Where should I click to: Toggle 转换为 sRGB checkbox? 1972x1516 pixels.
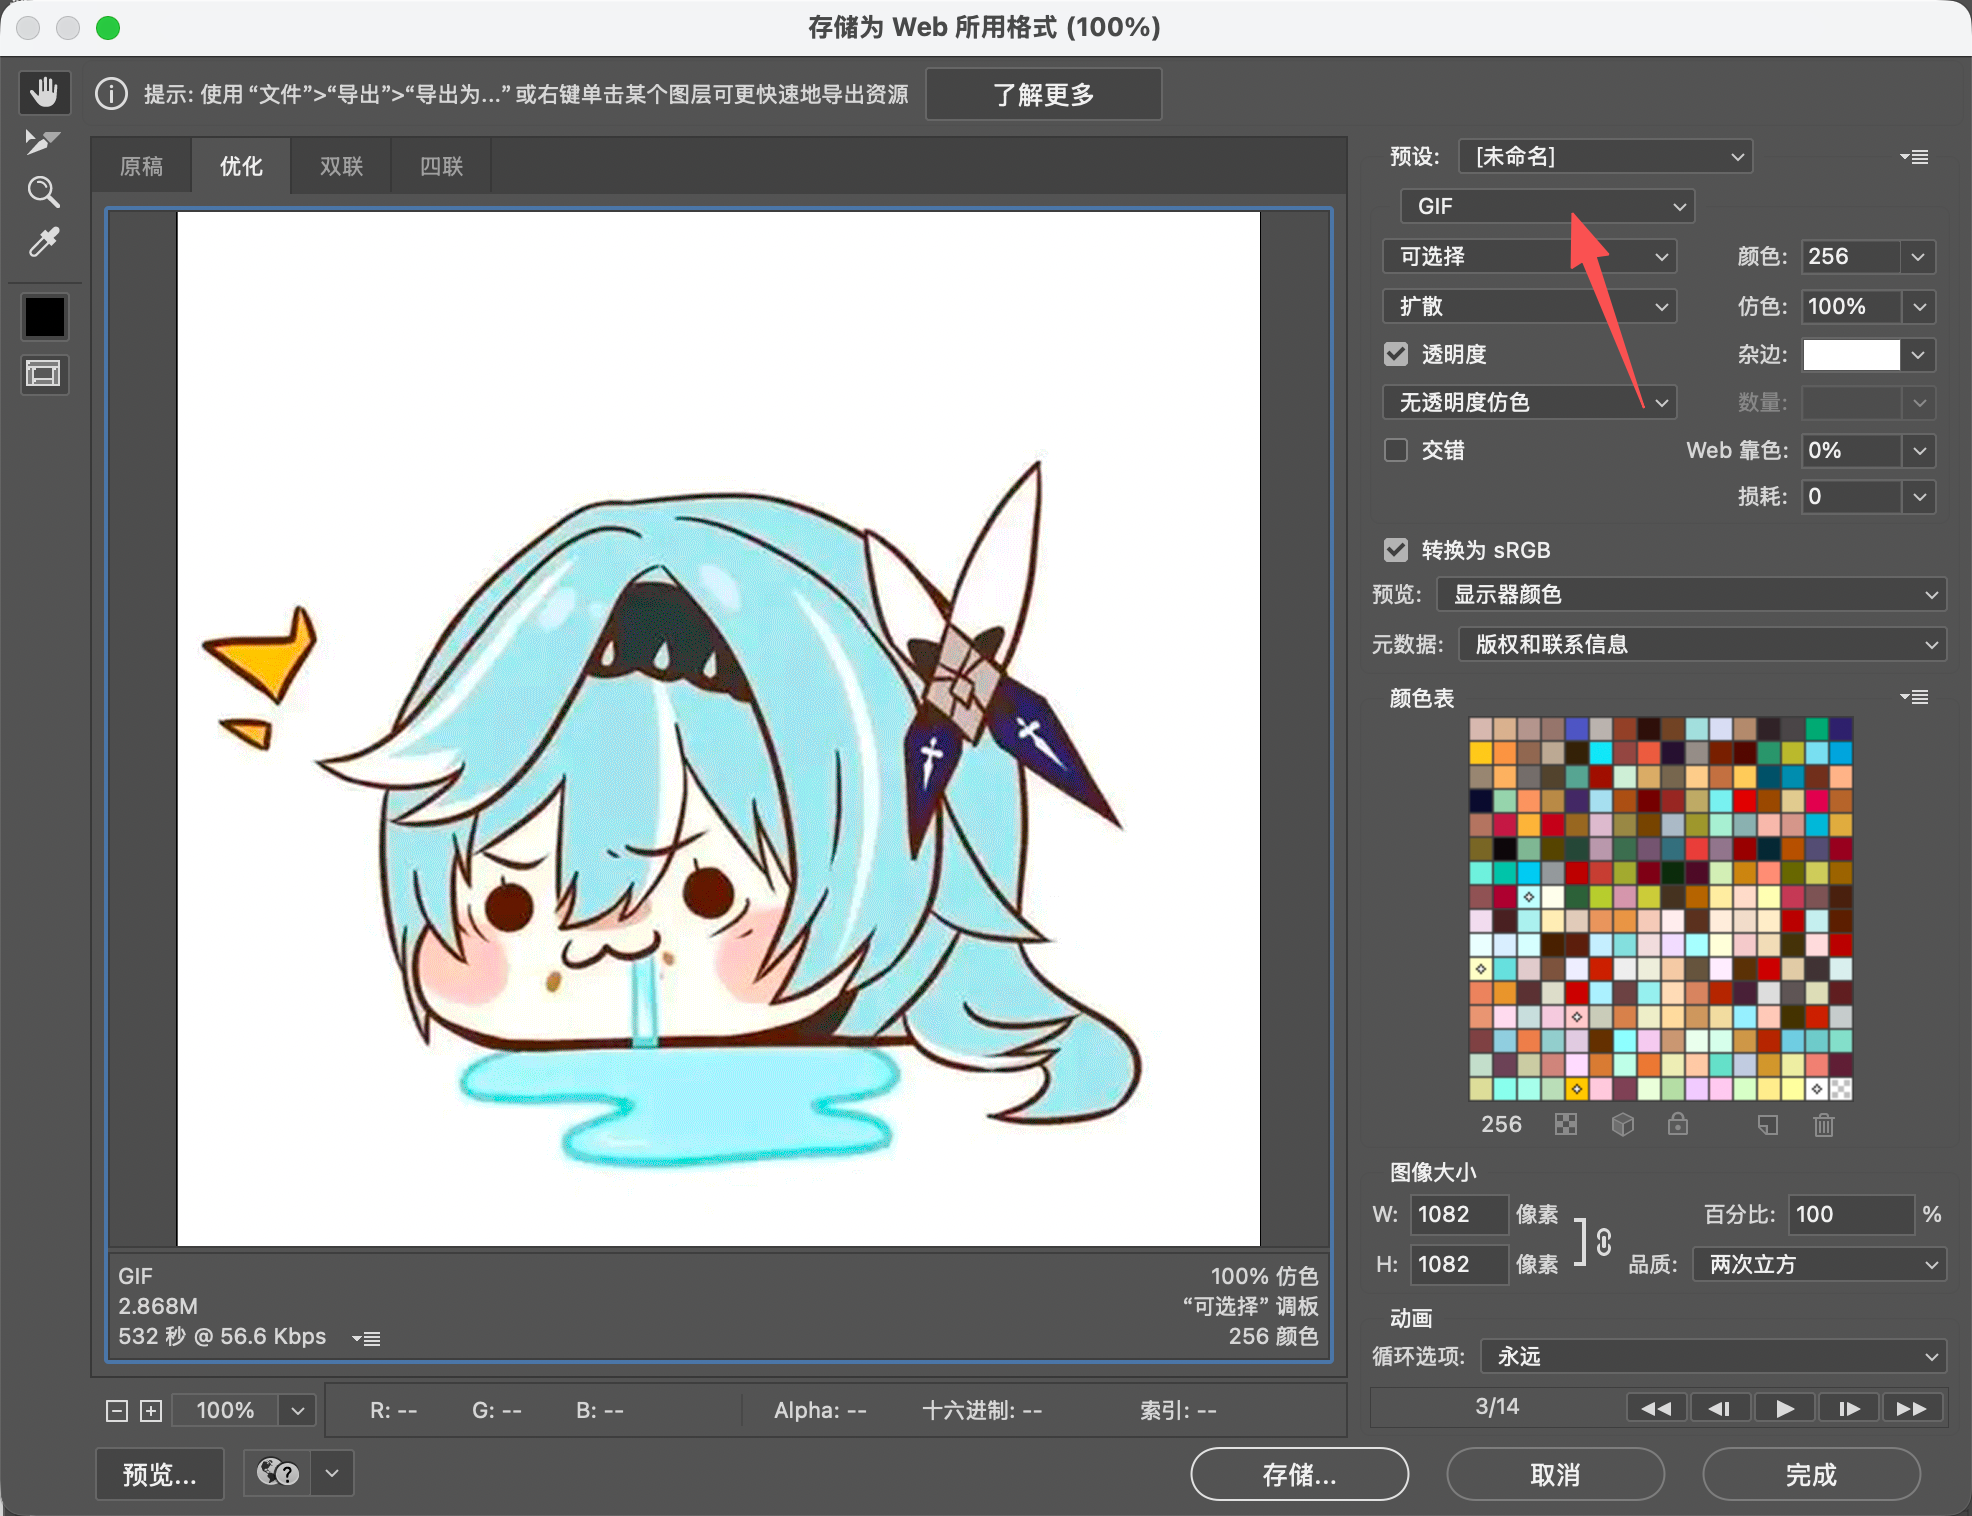pyautogui.click(x=1396, y=550)
